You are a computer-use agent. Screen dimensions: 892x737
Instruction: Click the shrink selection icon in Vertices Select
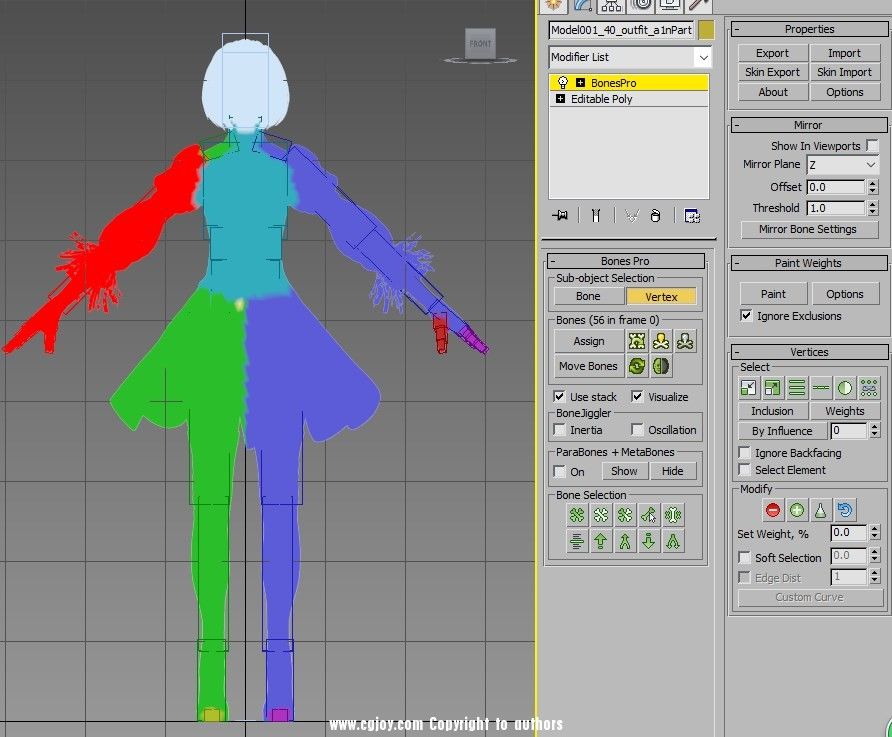point(749,388)
